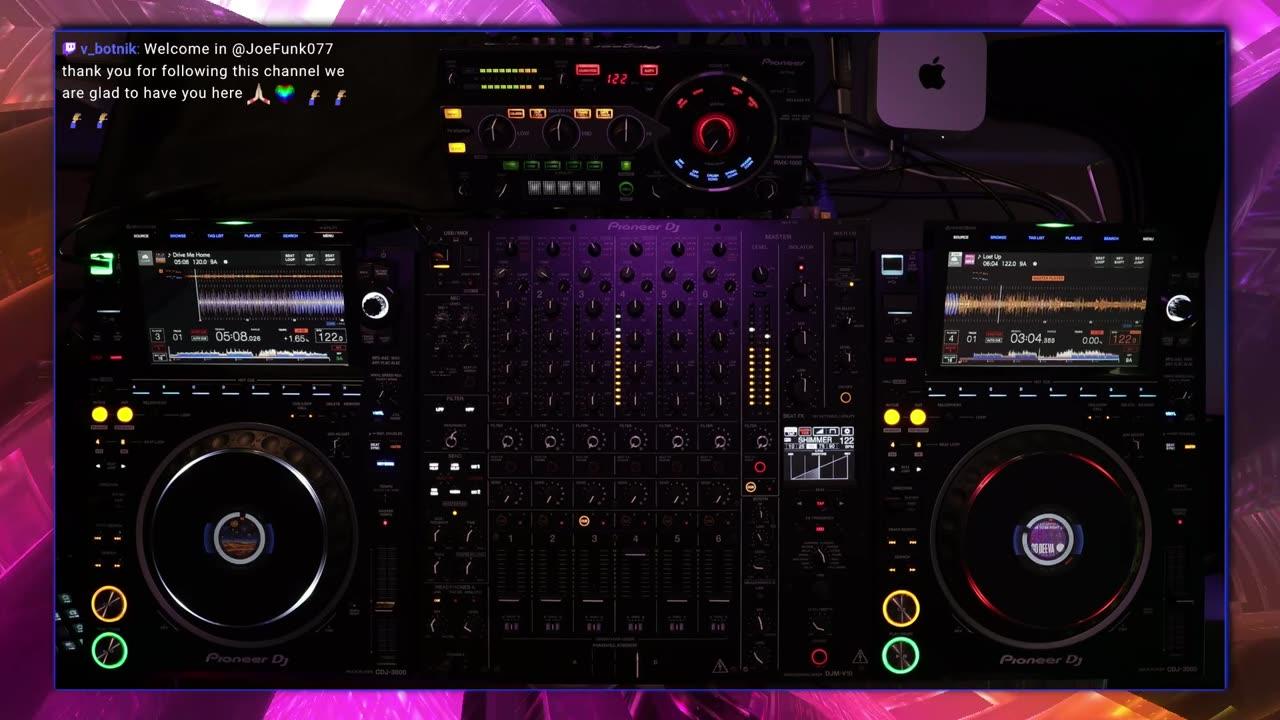Click the large red release knob on RMX-1000

coord(714,131)
